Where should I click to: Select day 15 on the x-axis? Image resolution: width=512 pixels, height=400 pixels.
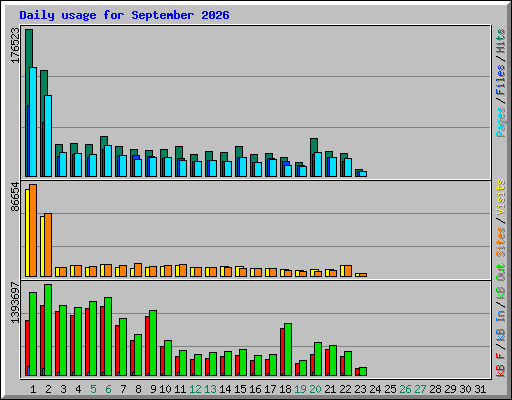point(240,389)
